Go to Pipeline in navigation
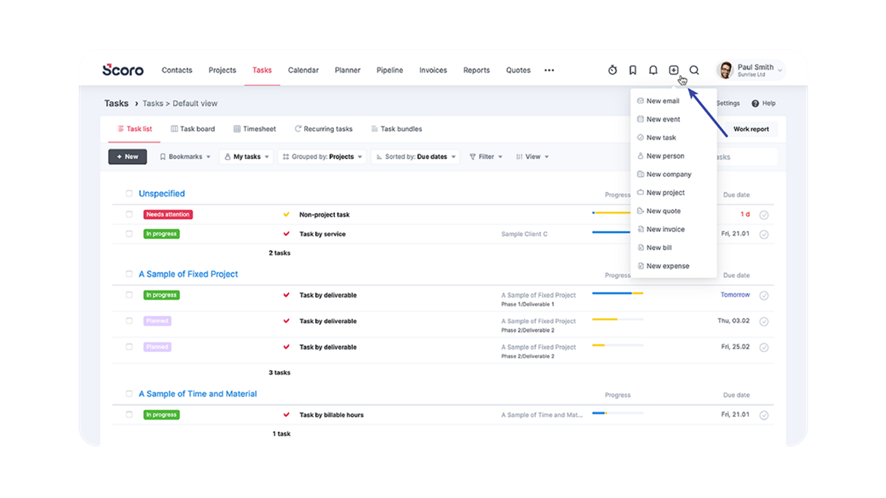The width and height of the screenshot is (886, 498). coord(390,70)
